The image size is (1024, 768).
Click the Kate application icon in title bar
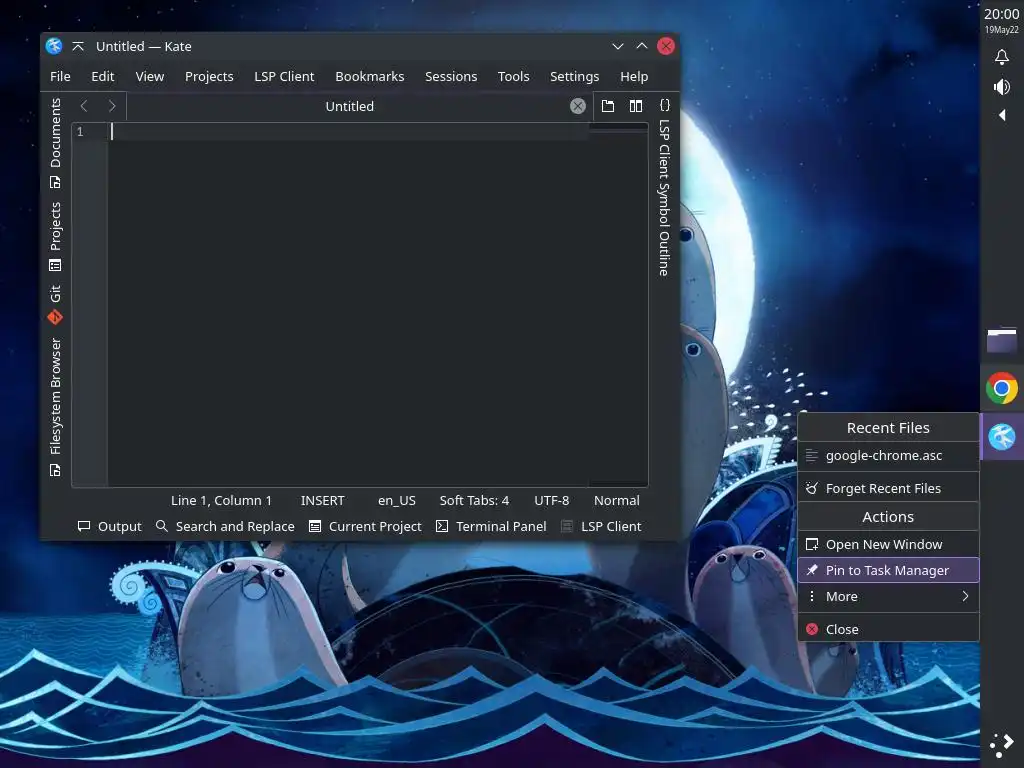coord(54,46)
